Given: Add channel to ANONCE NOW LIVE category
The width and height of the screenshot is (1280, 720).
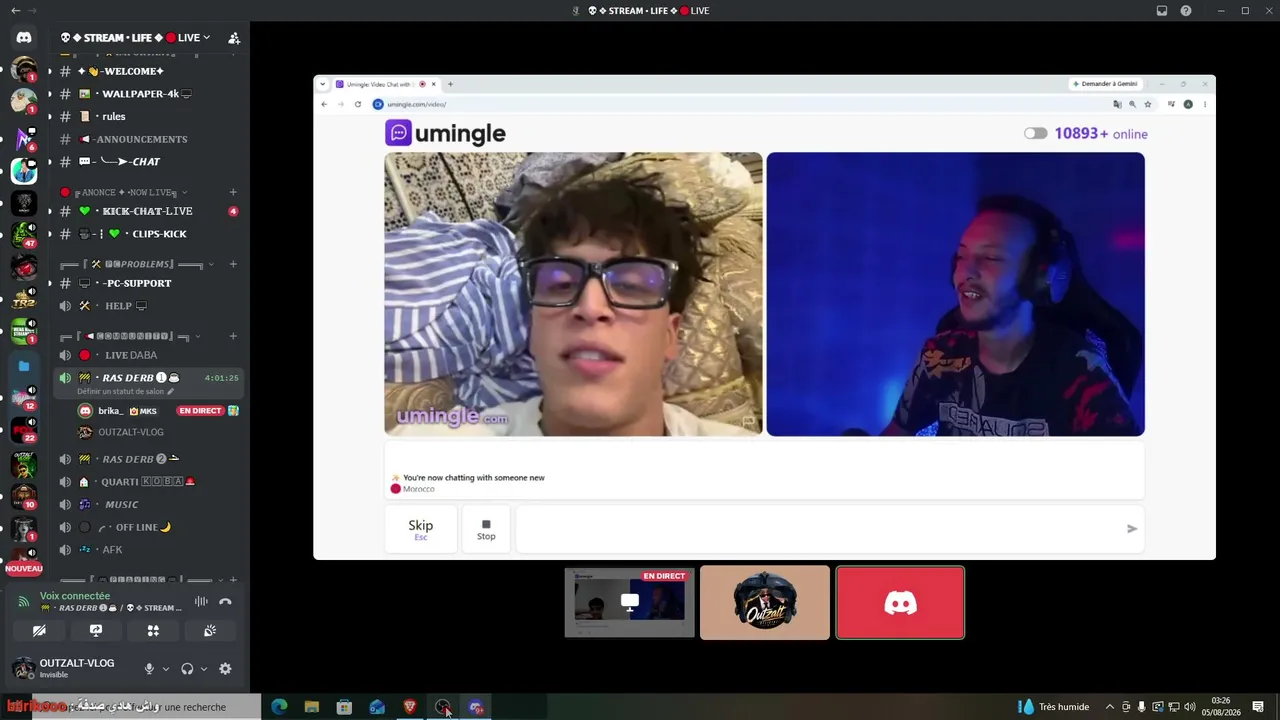Looking at the screenshot, I should point(233,192).
